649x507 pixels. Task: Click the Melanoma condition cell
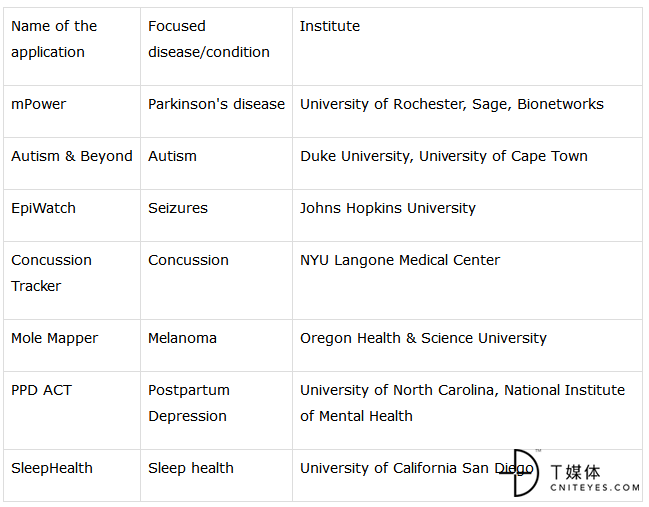tap(216, 346)
